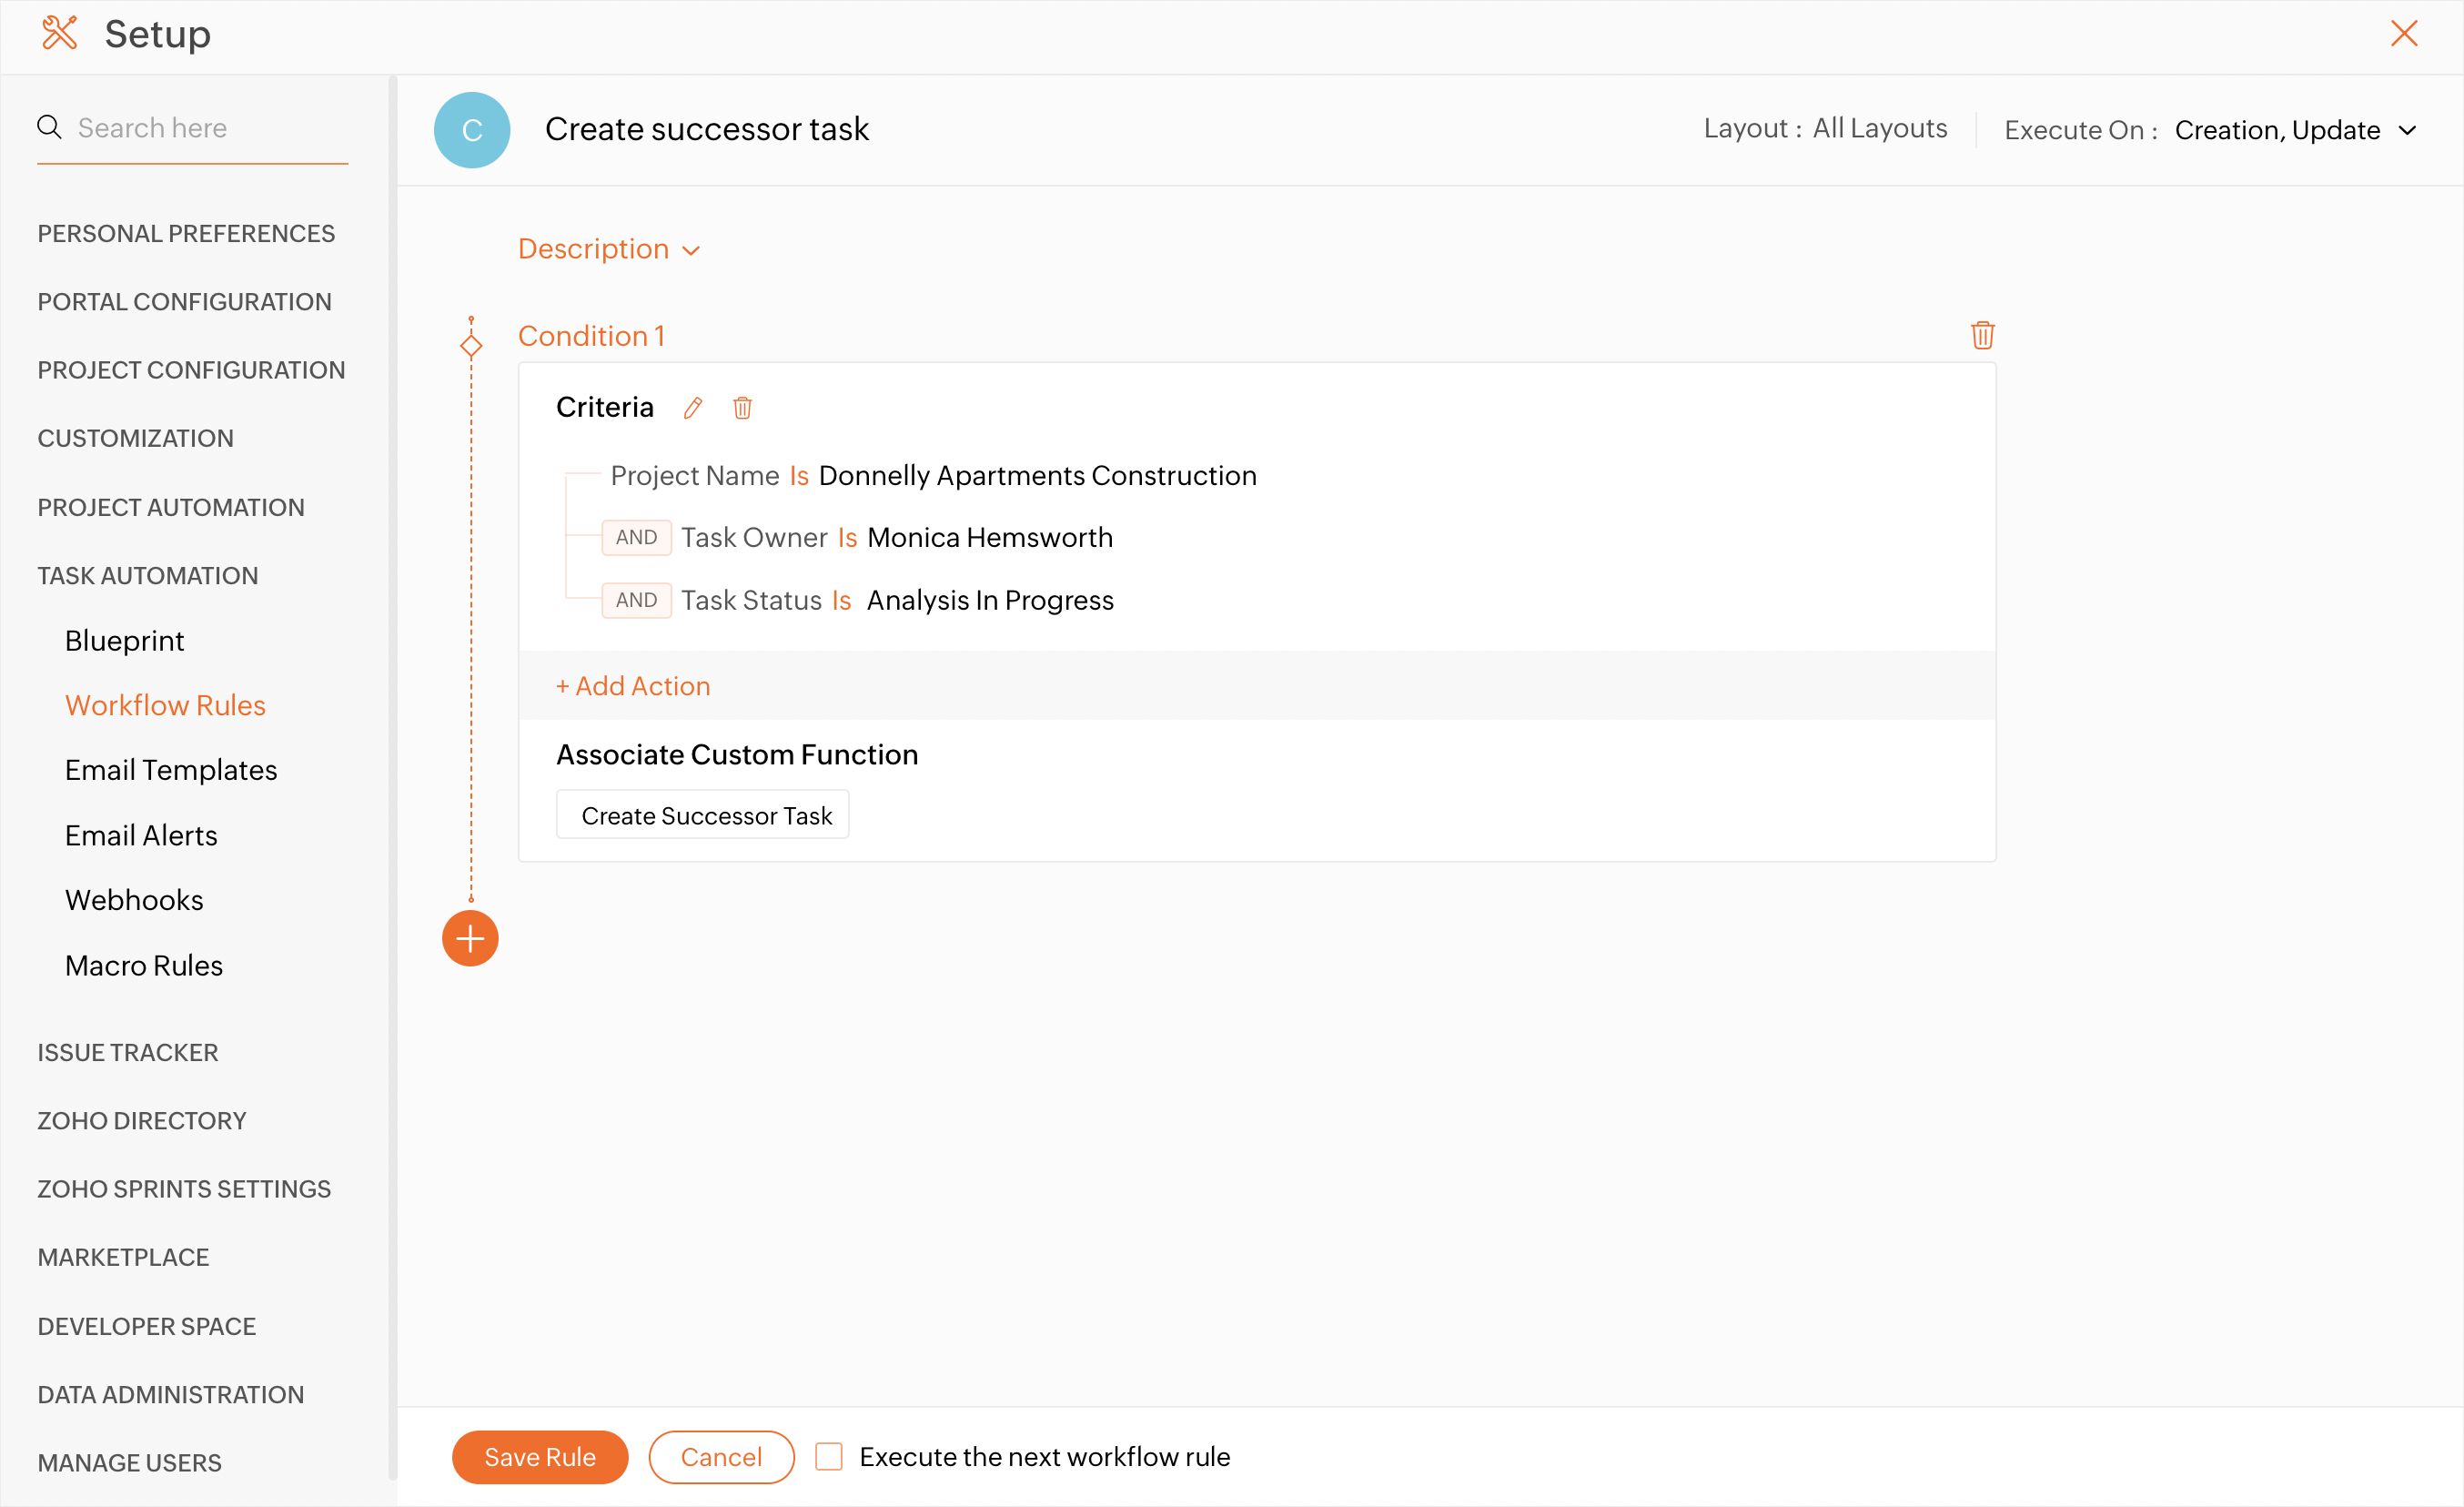Click the Cancel button

point(721,1456)
